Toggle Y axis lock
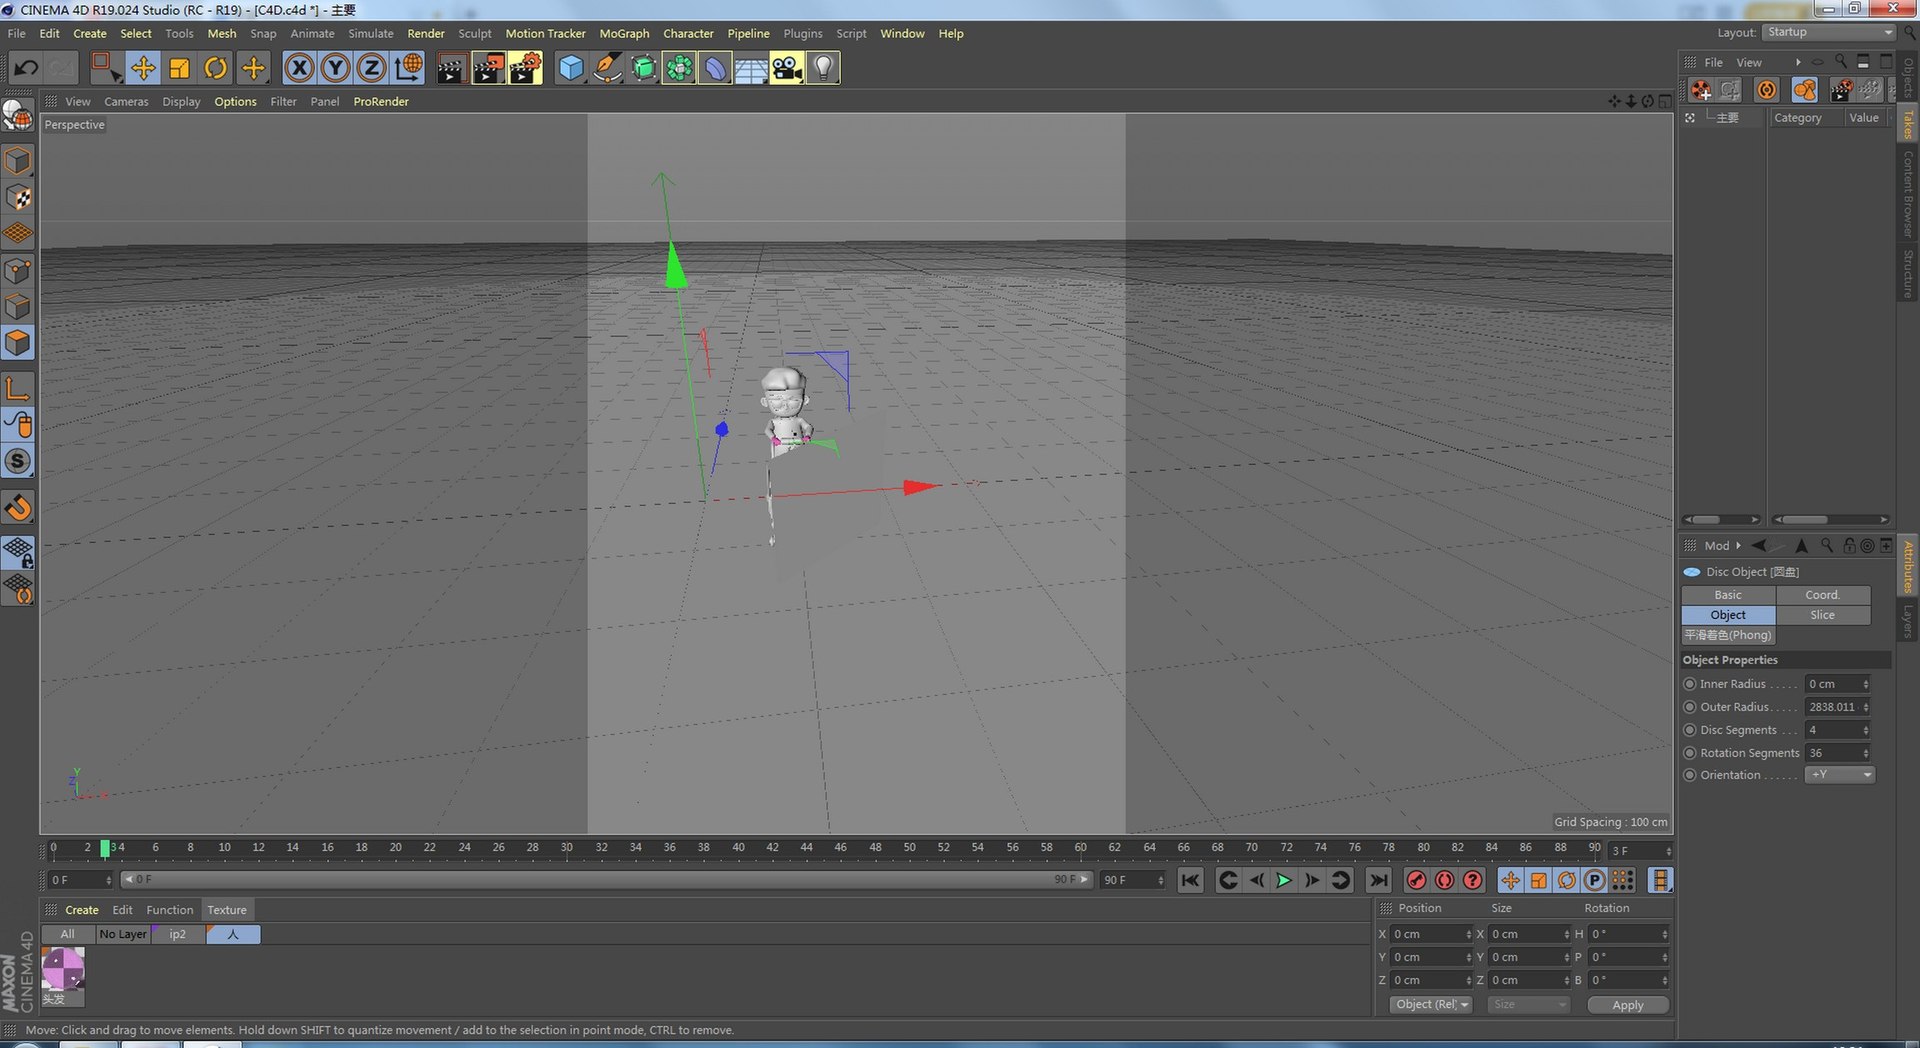1920x1048 pixels. click(335, 68)
